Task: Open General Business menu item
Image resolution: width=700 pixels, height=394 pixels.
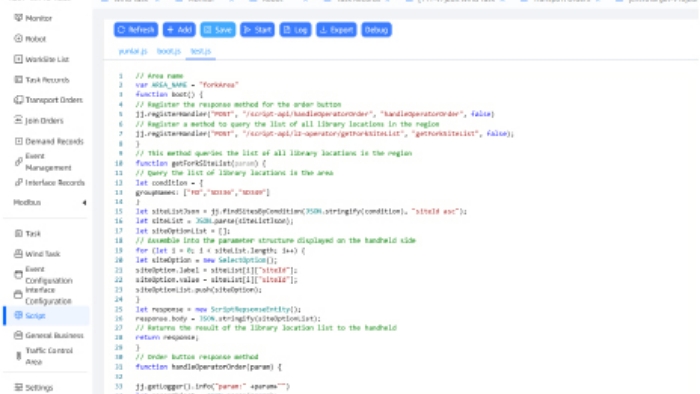Action: [54, 336]
